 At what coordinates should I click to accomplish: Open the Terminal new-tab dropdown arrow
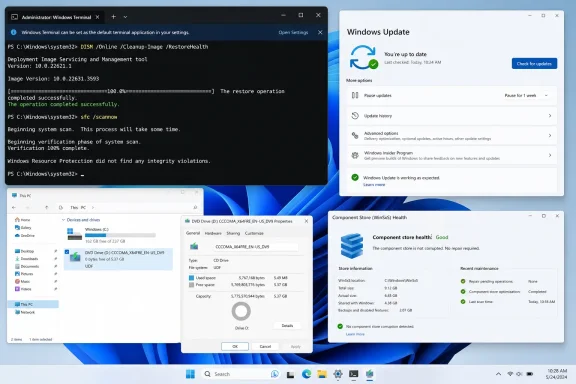click(125, 17)
